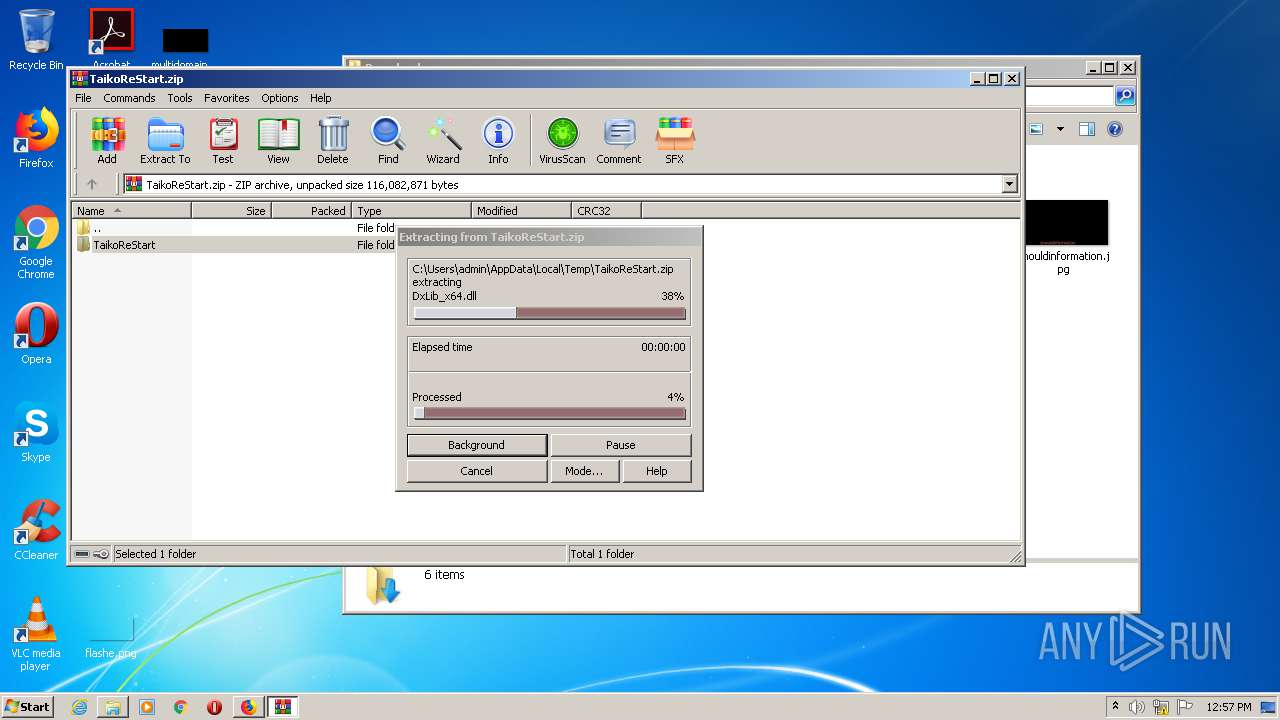This screenshot has height=720, width=1280.
Task: Open the File menu
Action: point(83,98)
